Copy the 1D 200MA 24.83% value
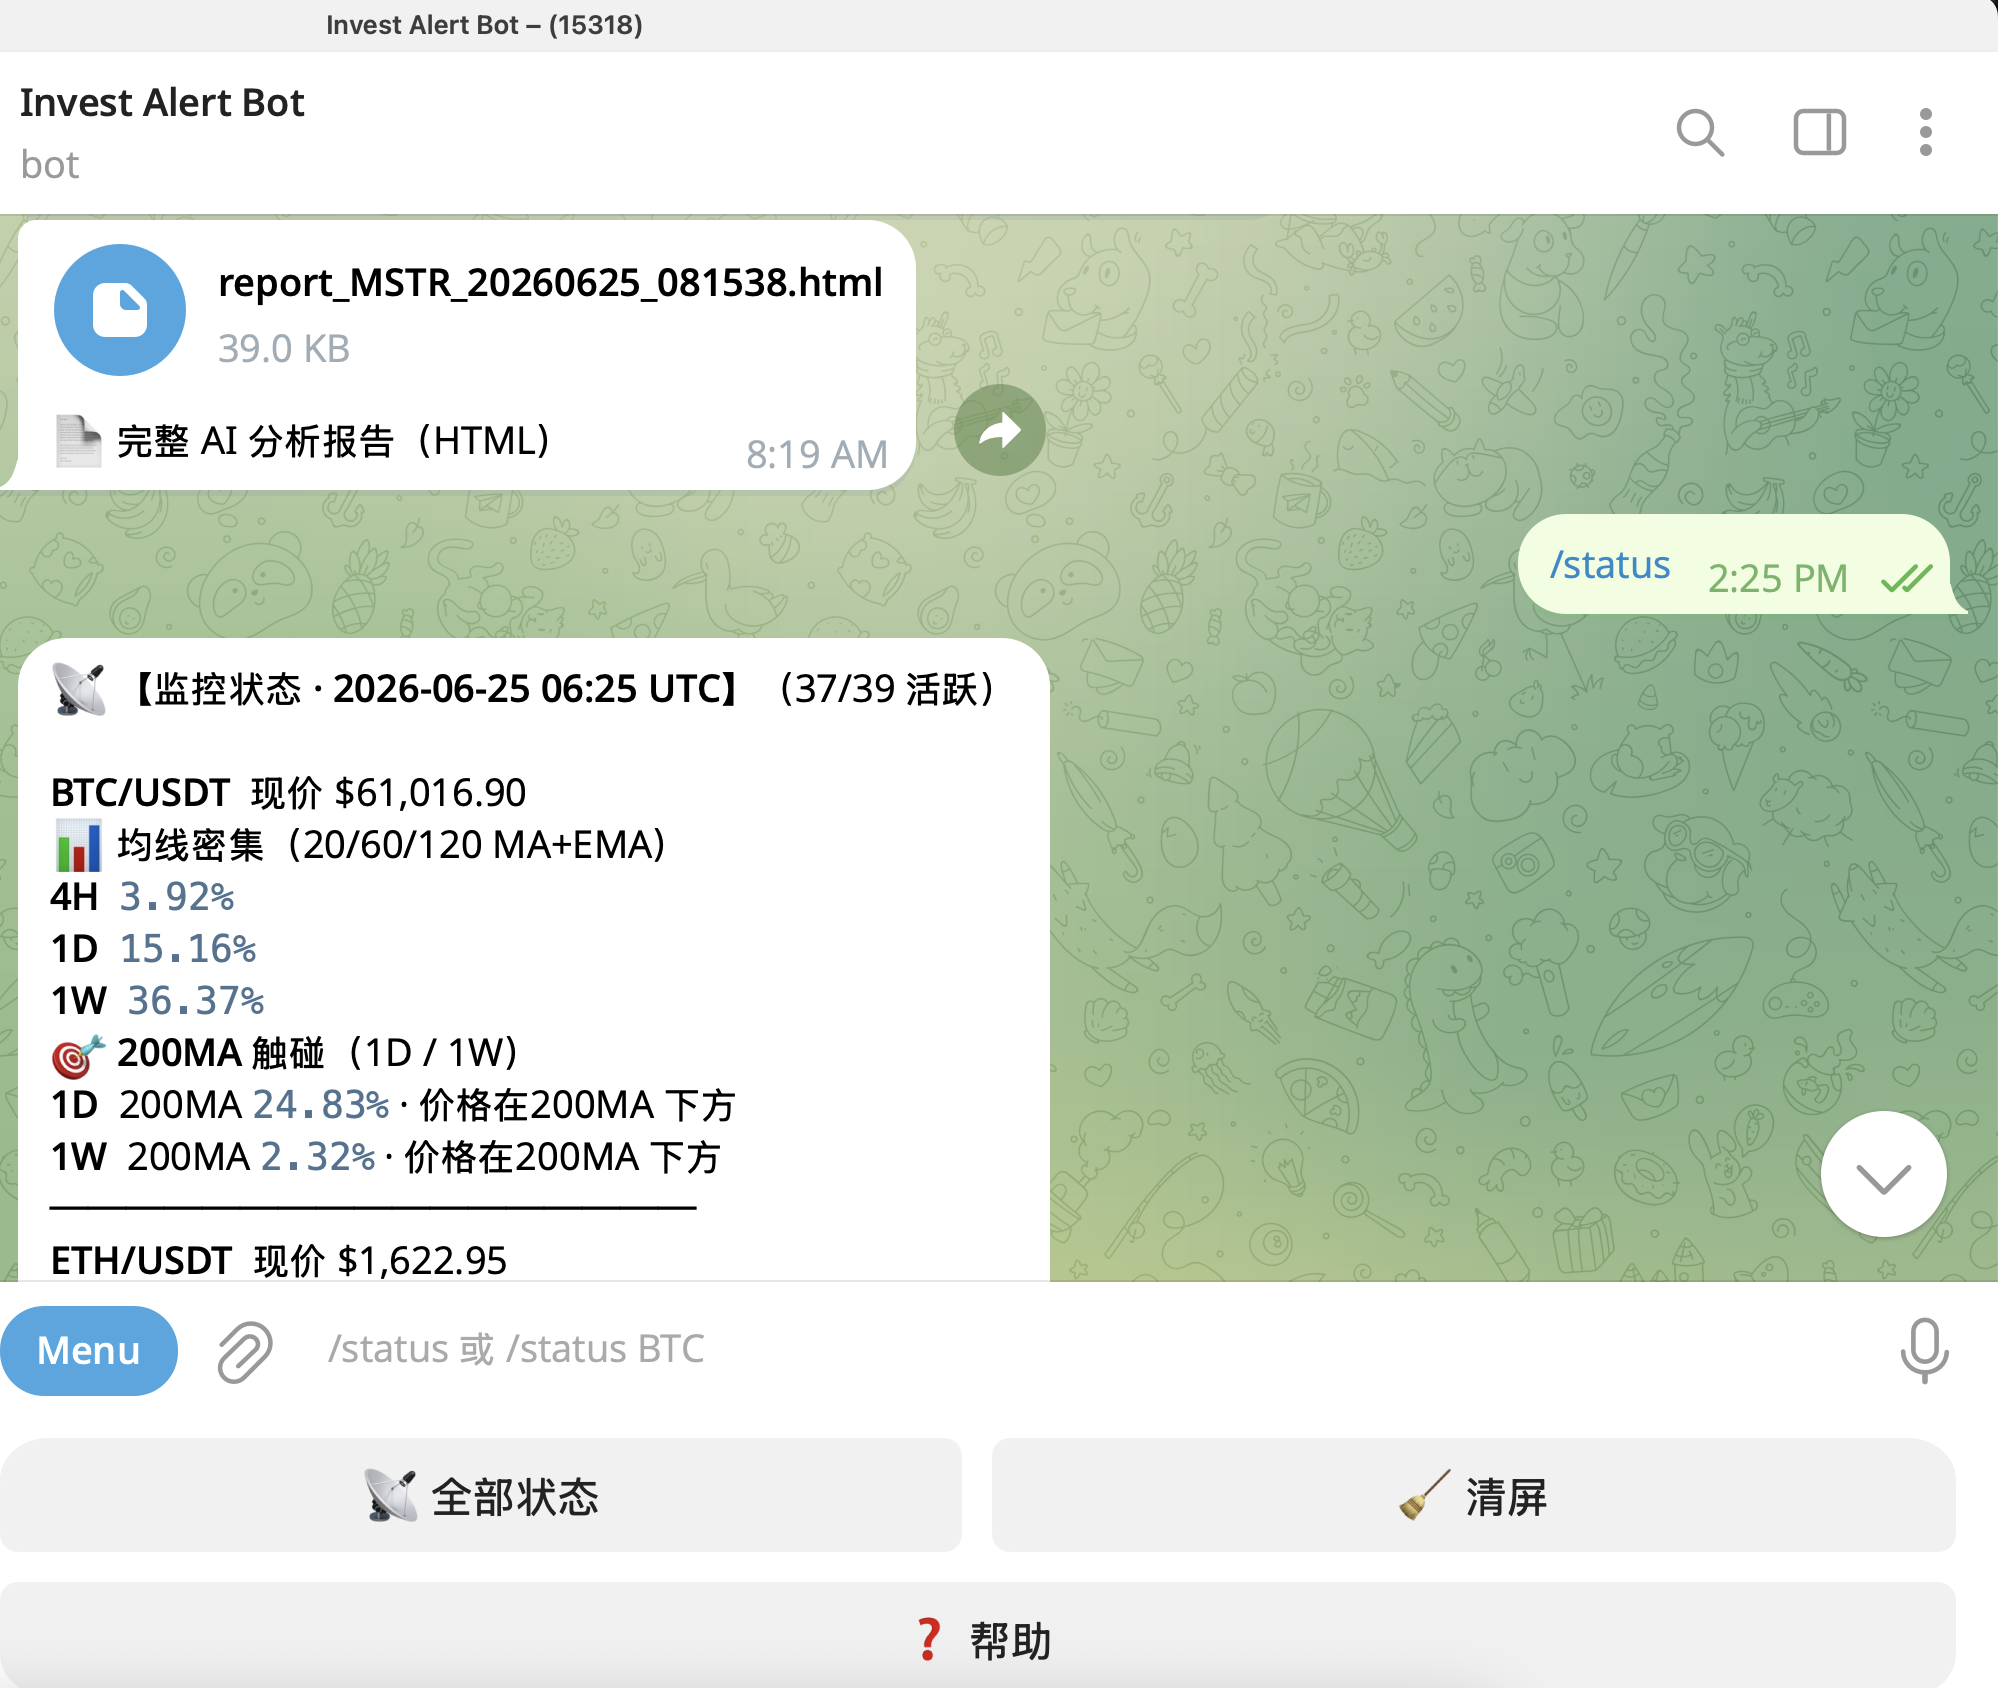The width and height of the screenshot is (1998, 1688). [321, 1105]
